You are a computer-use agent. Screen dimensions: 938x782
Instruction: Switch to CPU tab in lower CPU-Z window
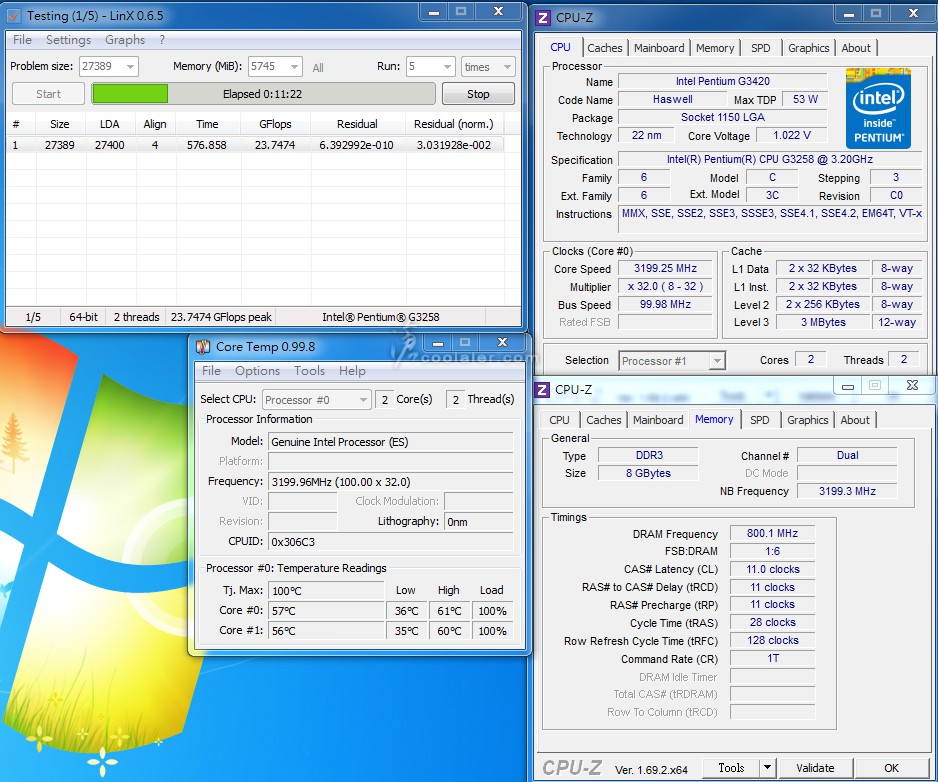click(x=559, y=420)
